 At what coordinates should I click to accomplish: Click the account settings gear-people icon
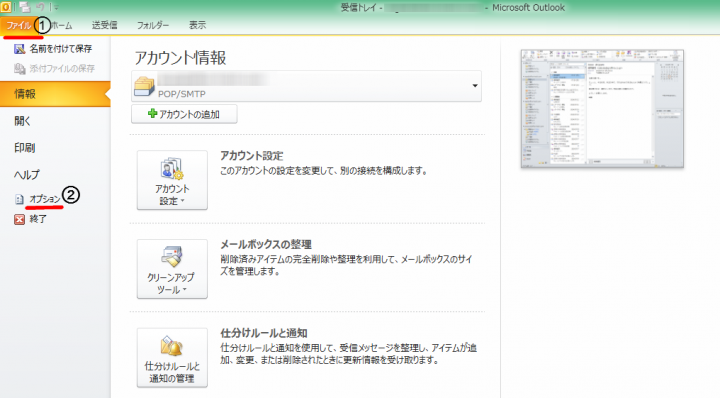tap(172, 169)
